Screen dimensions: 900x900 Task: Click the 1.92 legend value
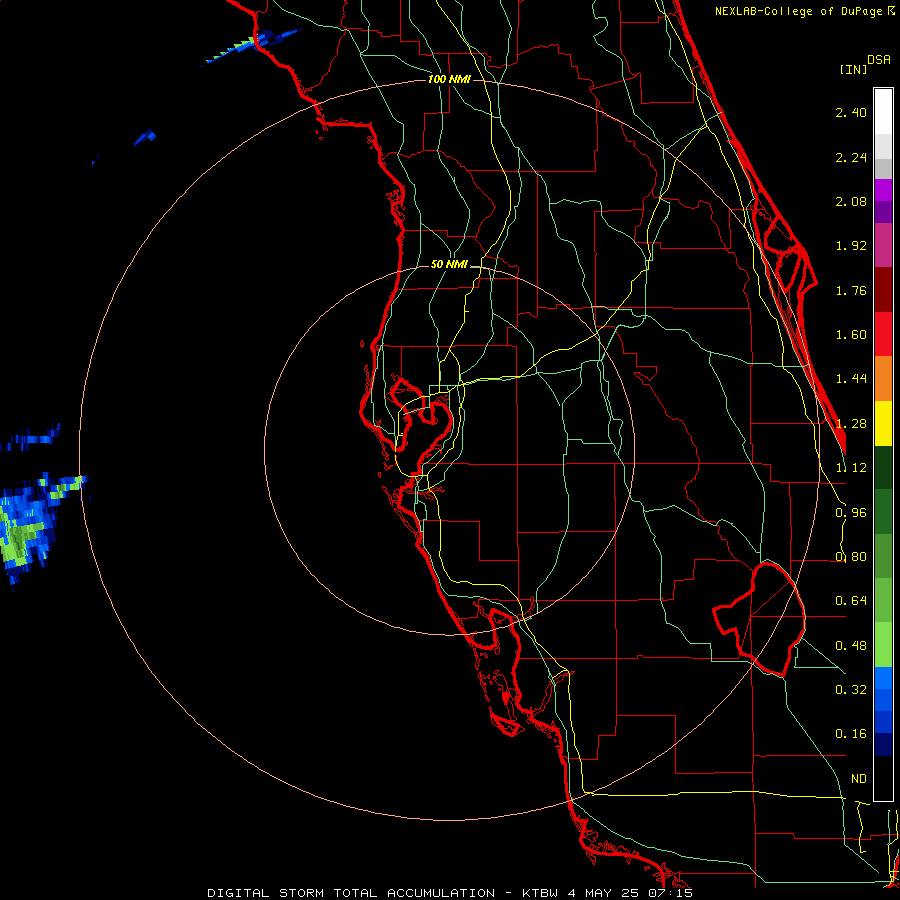[851, 246]
